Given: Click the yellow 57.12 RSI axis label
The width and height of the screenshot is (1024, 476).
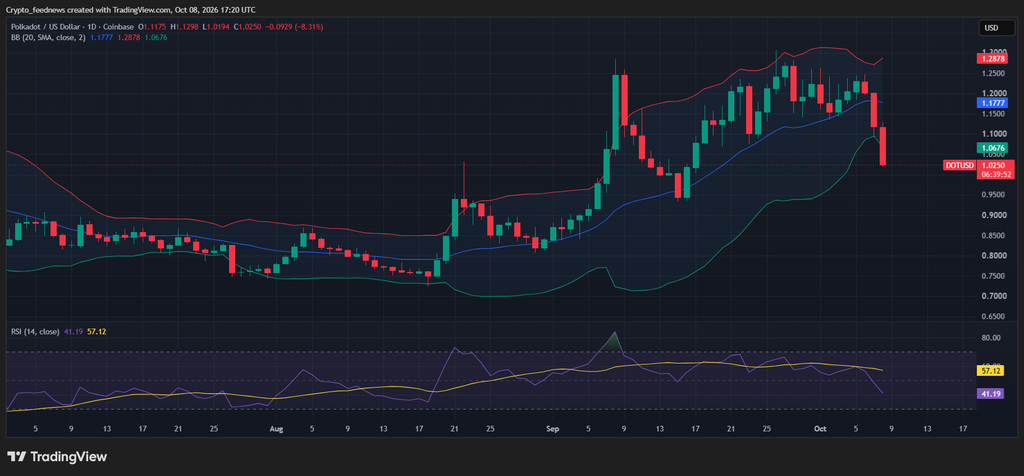Looking at the screenshot, I should 990,370.
